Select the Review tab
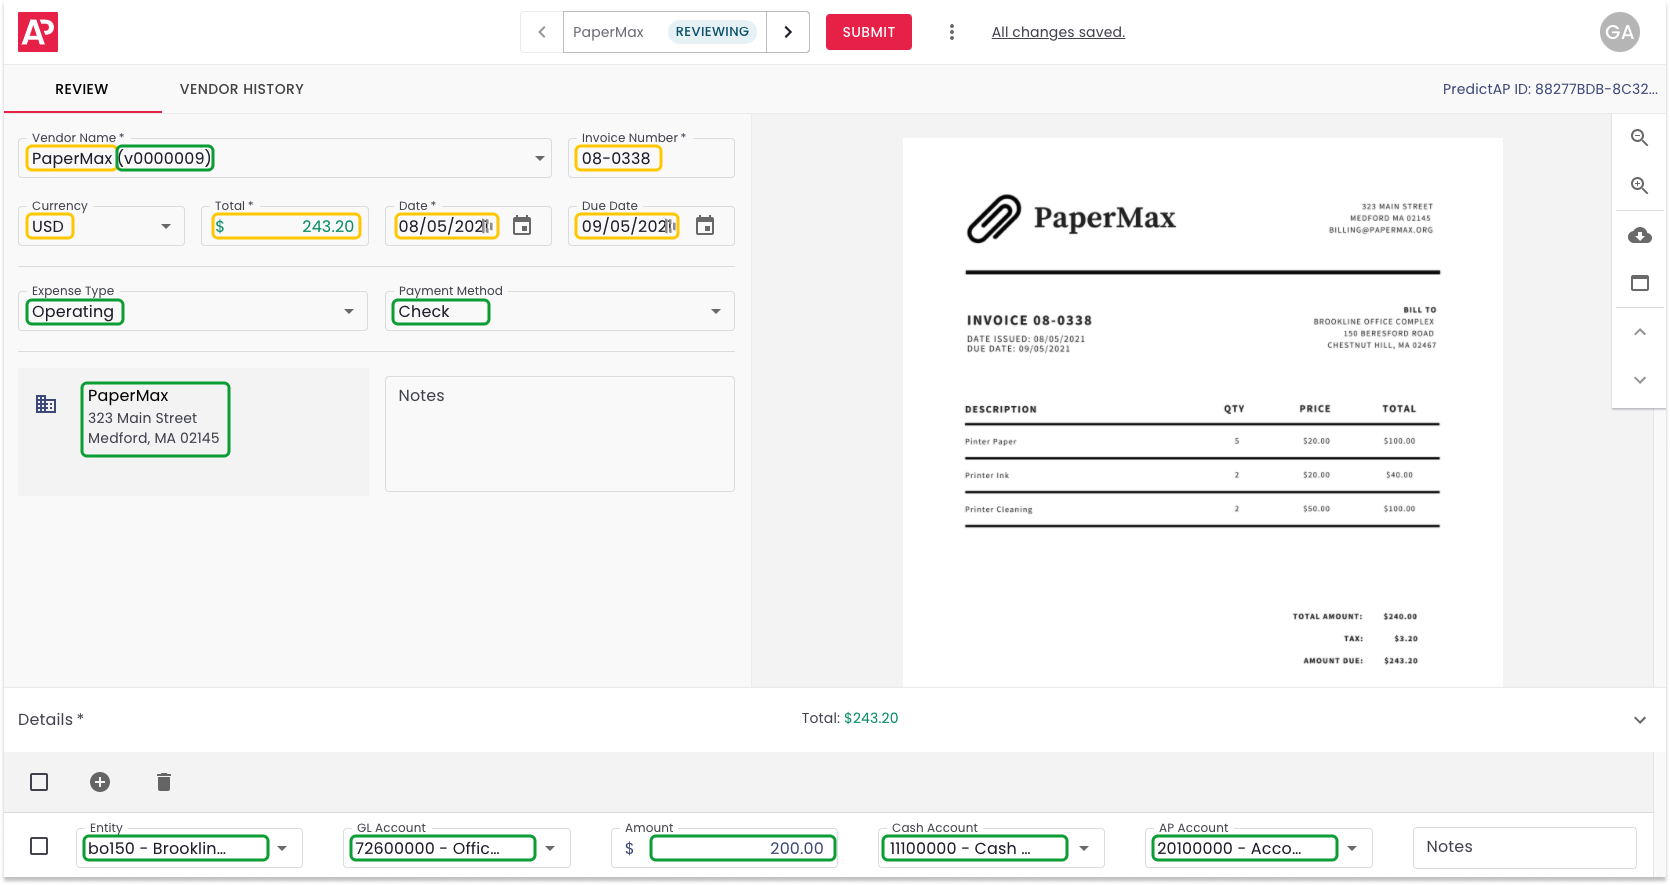The image size is (1670, 885). pyautogui.click(x=82, y=89)
